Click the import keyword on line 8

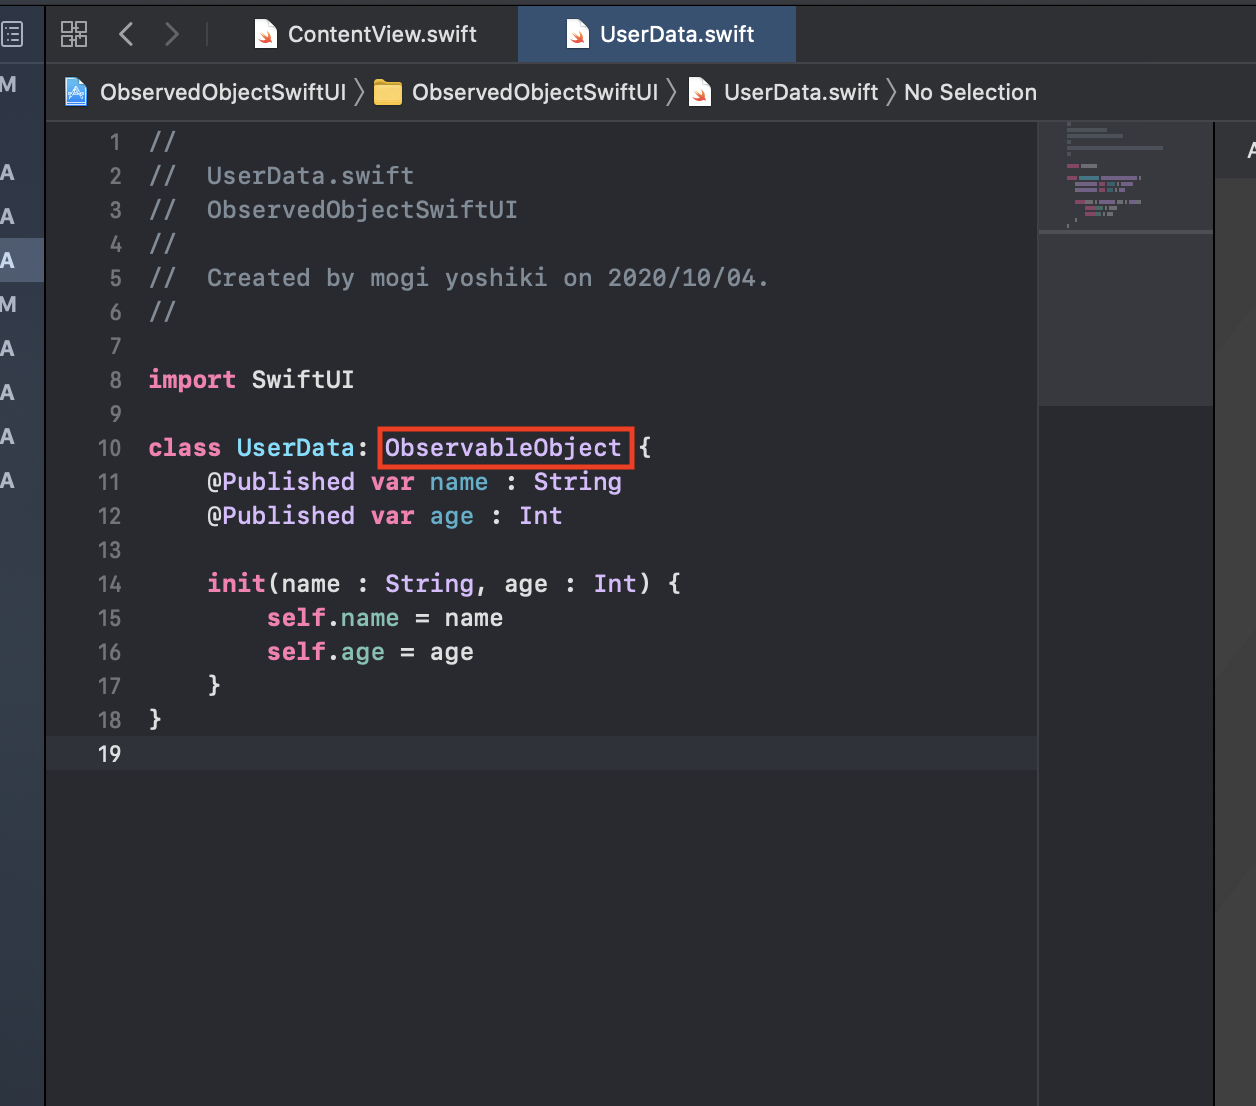(192, 380)
